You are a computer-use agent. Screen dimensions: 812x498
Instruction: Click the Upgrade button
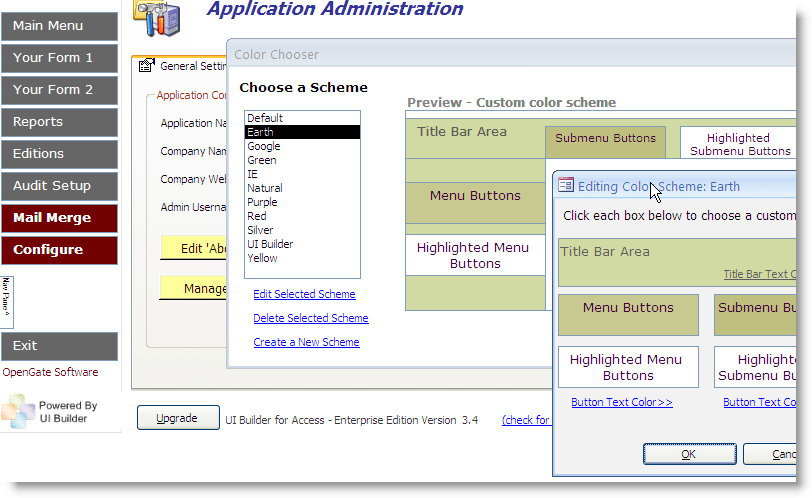(x=178, y=418)
